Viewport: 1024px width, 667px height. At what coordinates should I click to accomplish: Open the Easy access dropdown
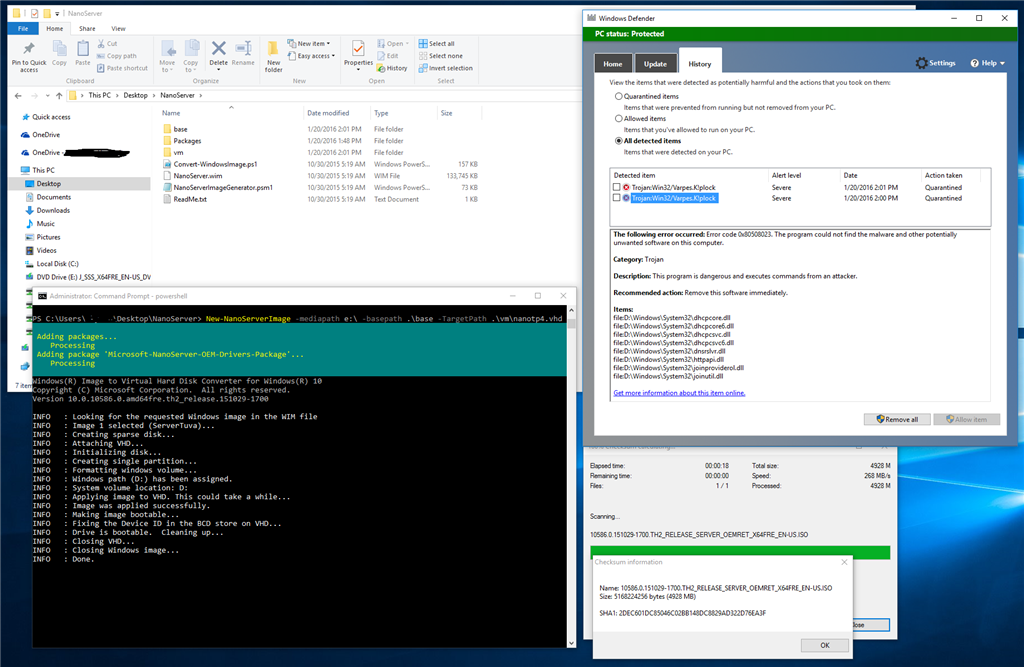coord(312,56)
